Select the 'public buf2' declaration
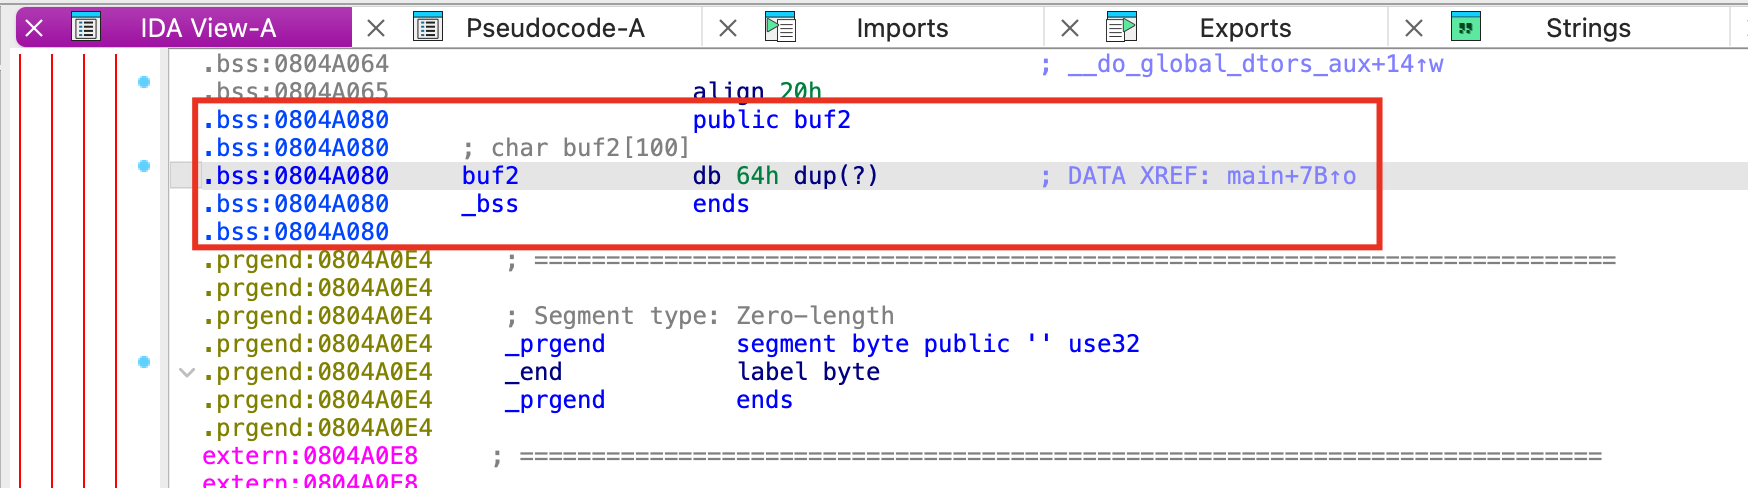 click(772, 120)
